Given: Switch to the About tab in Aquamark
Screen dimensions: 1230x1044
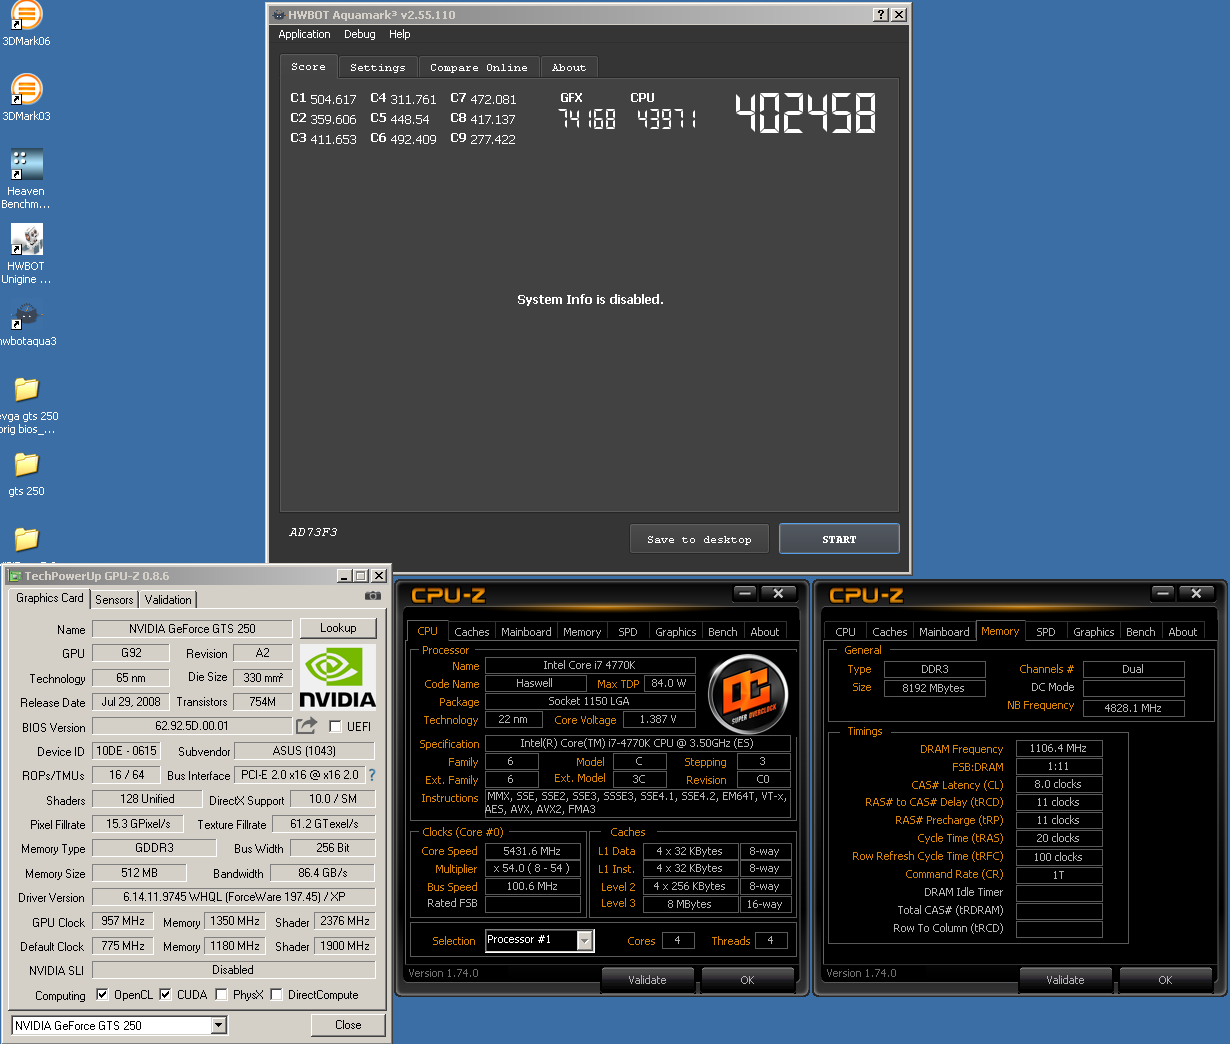Looking at the screenshot, I should click(x=569, y=67).
